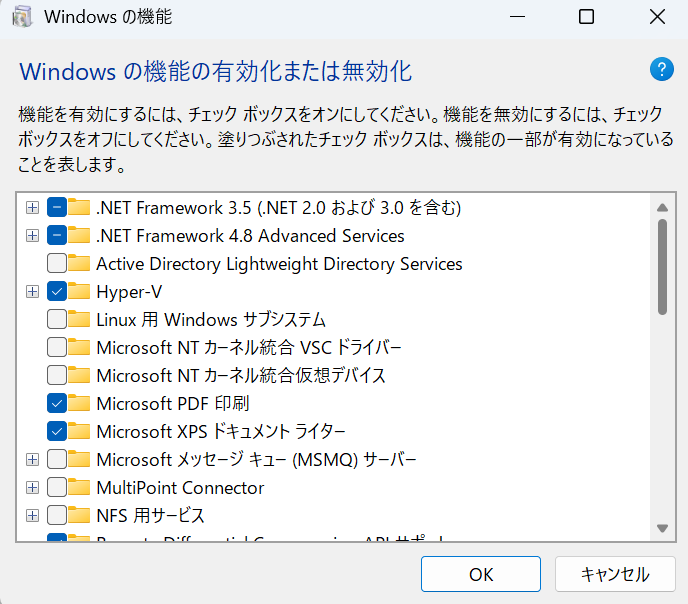
Task: Click the キャンセル button
Action: 615,574
